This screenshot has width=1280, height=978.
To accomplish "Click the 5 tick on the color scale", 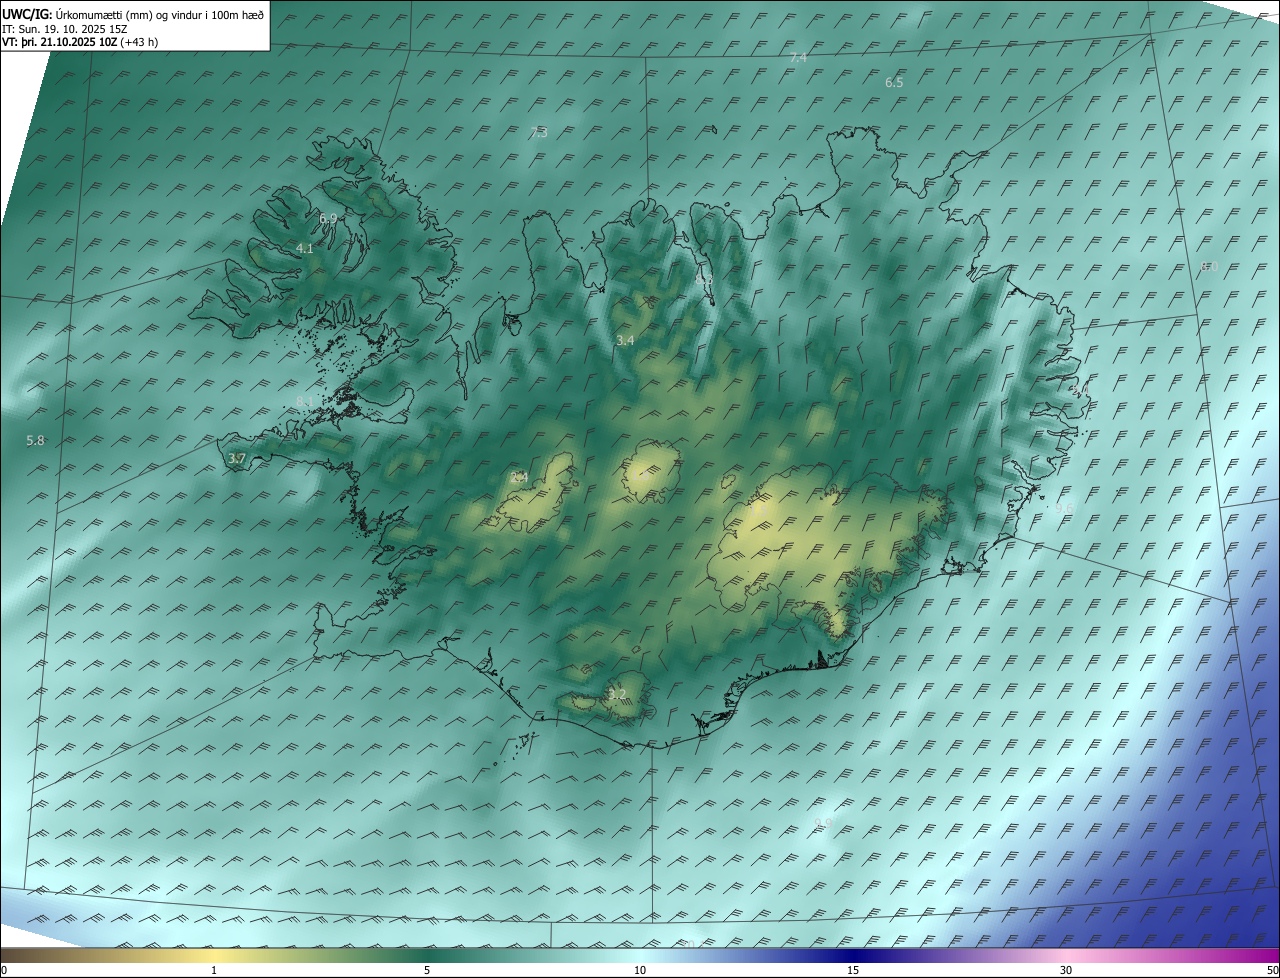I will coord(427,970).
